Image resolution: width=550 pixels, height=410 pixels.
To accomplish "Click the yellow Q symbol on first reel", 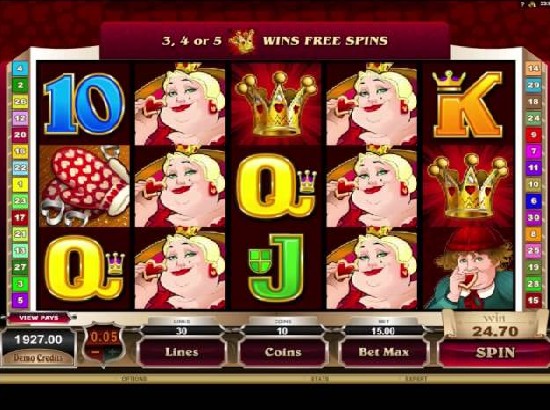I will 85,268.
